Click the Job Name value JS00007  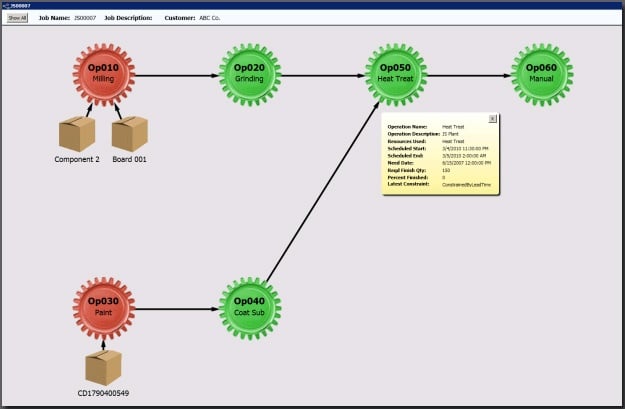pyautogui.click(x=86, y=18)
